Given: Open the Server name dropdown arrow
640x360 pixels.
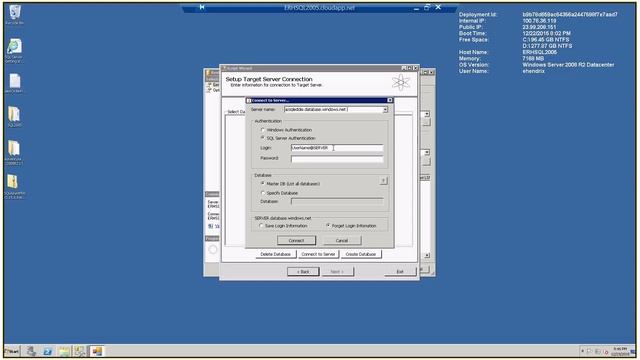Looking at the screenshot, I should [385, 109].
